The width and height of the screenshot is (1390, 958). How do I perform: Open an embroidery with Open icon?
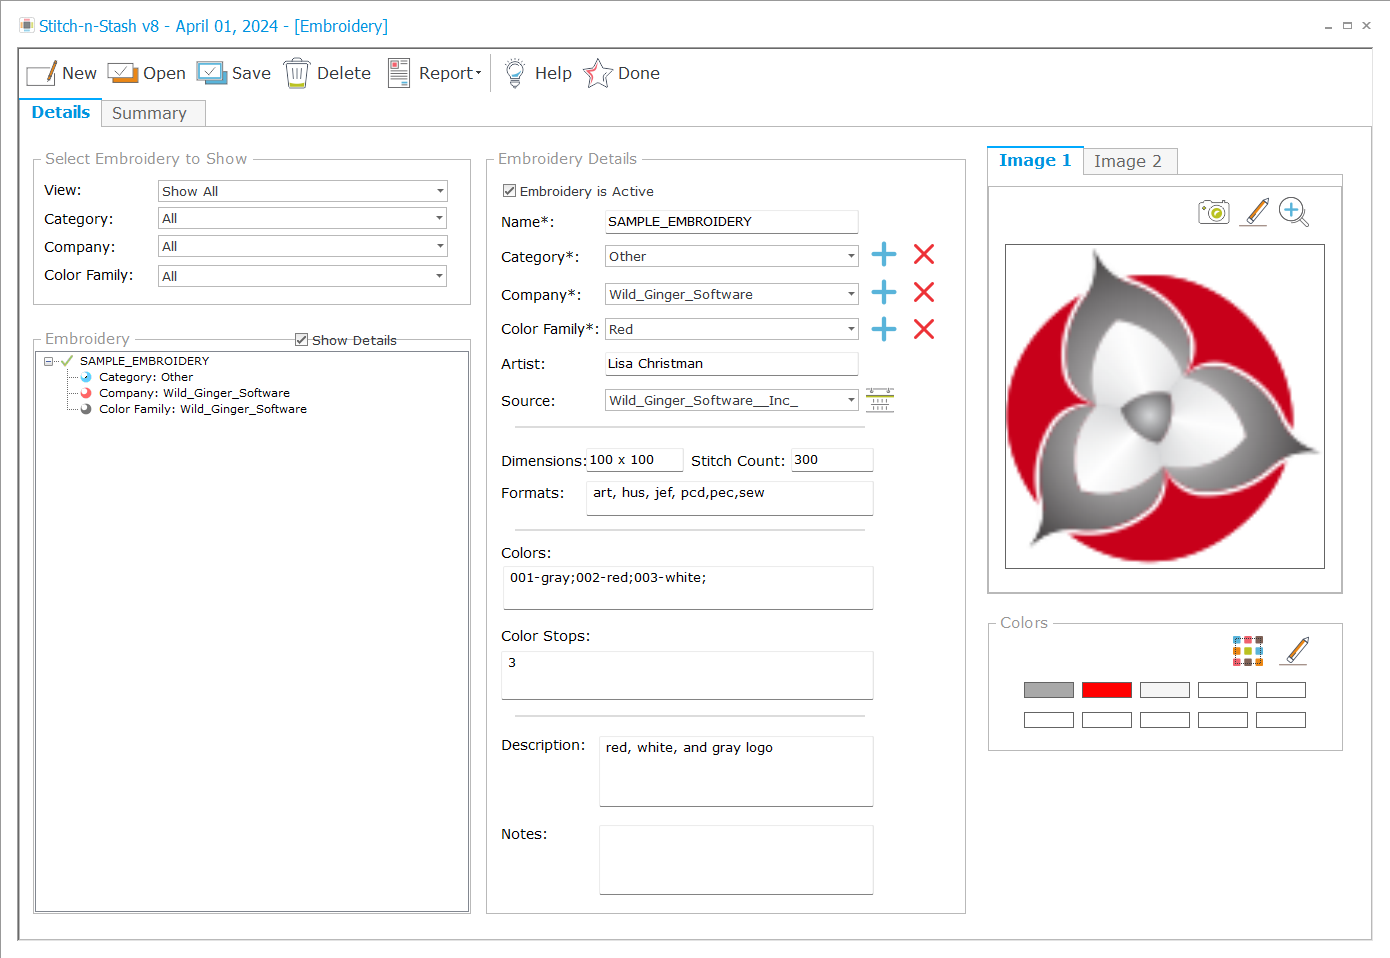tap(122, 73)
